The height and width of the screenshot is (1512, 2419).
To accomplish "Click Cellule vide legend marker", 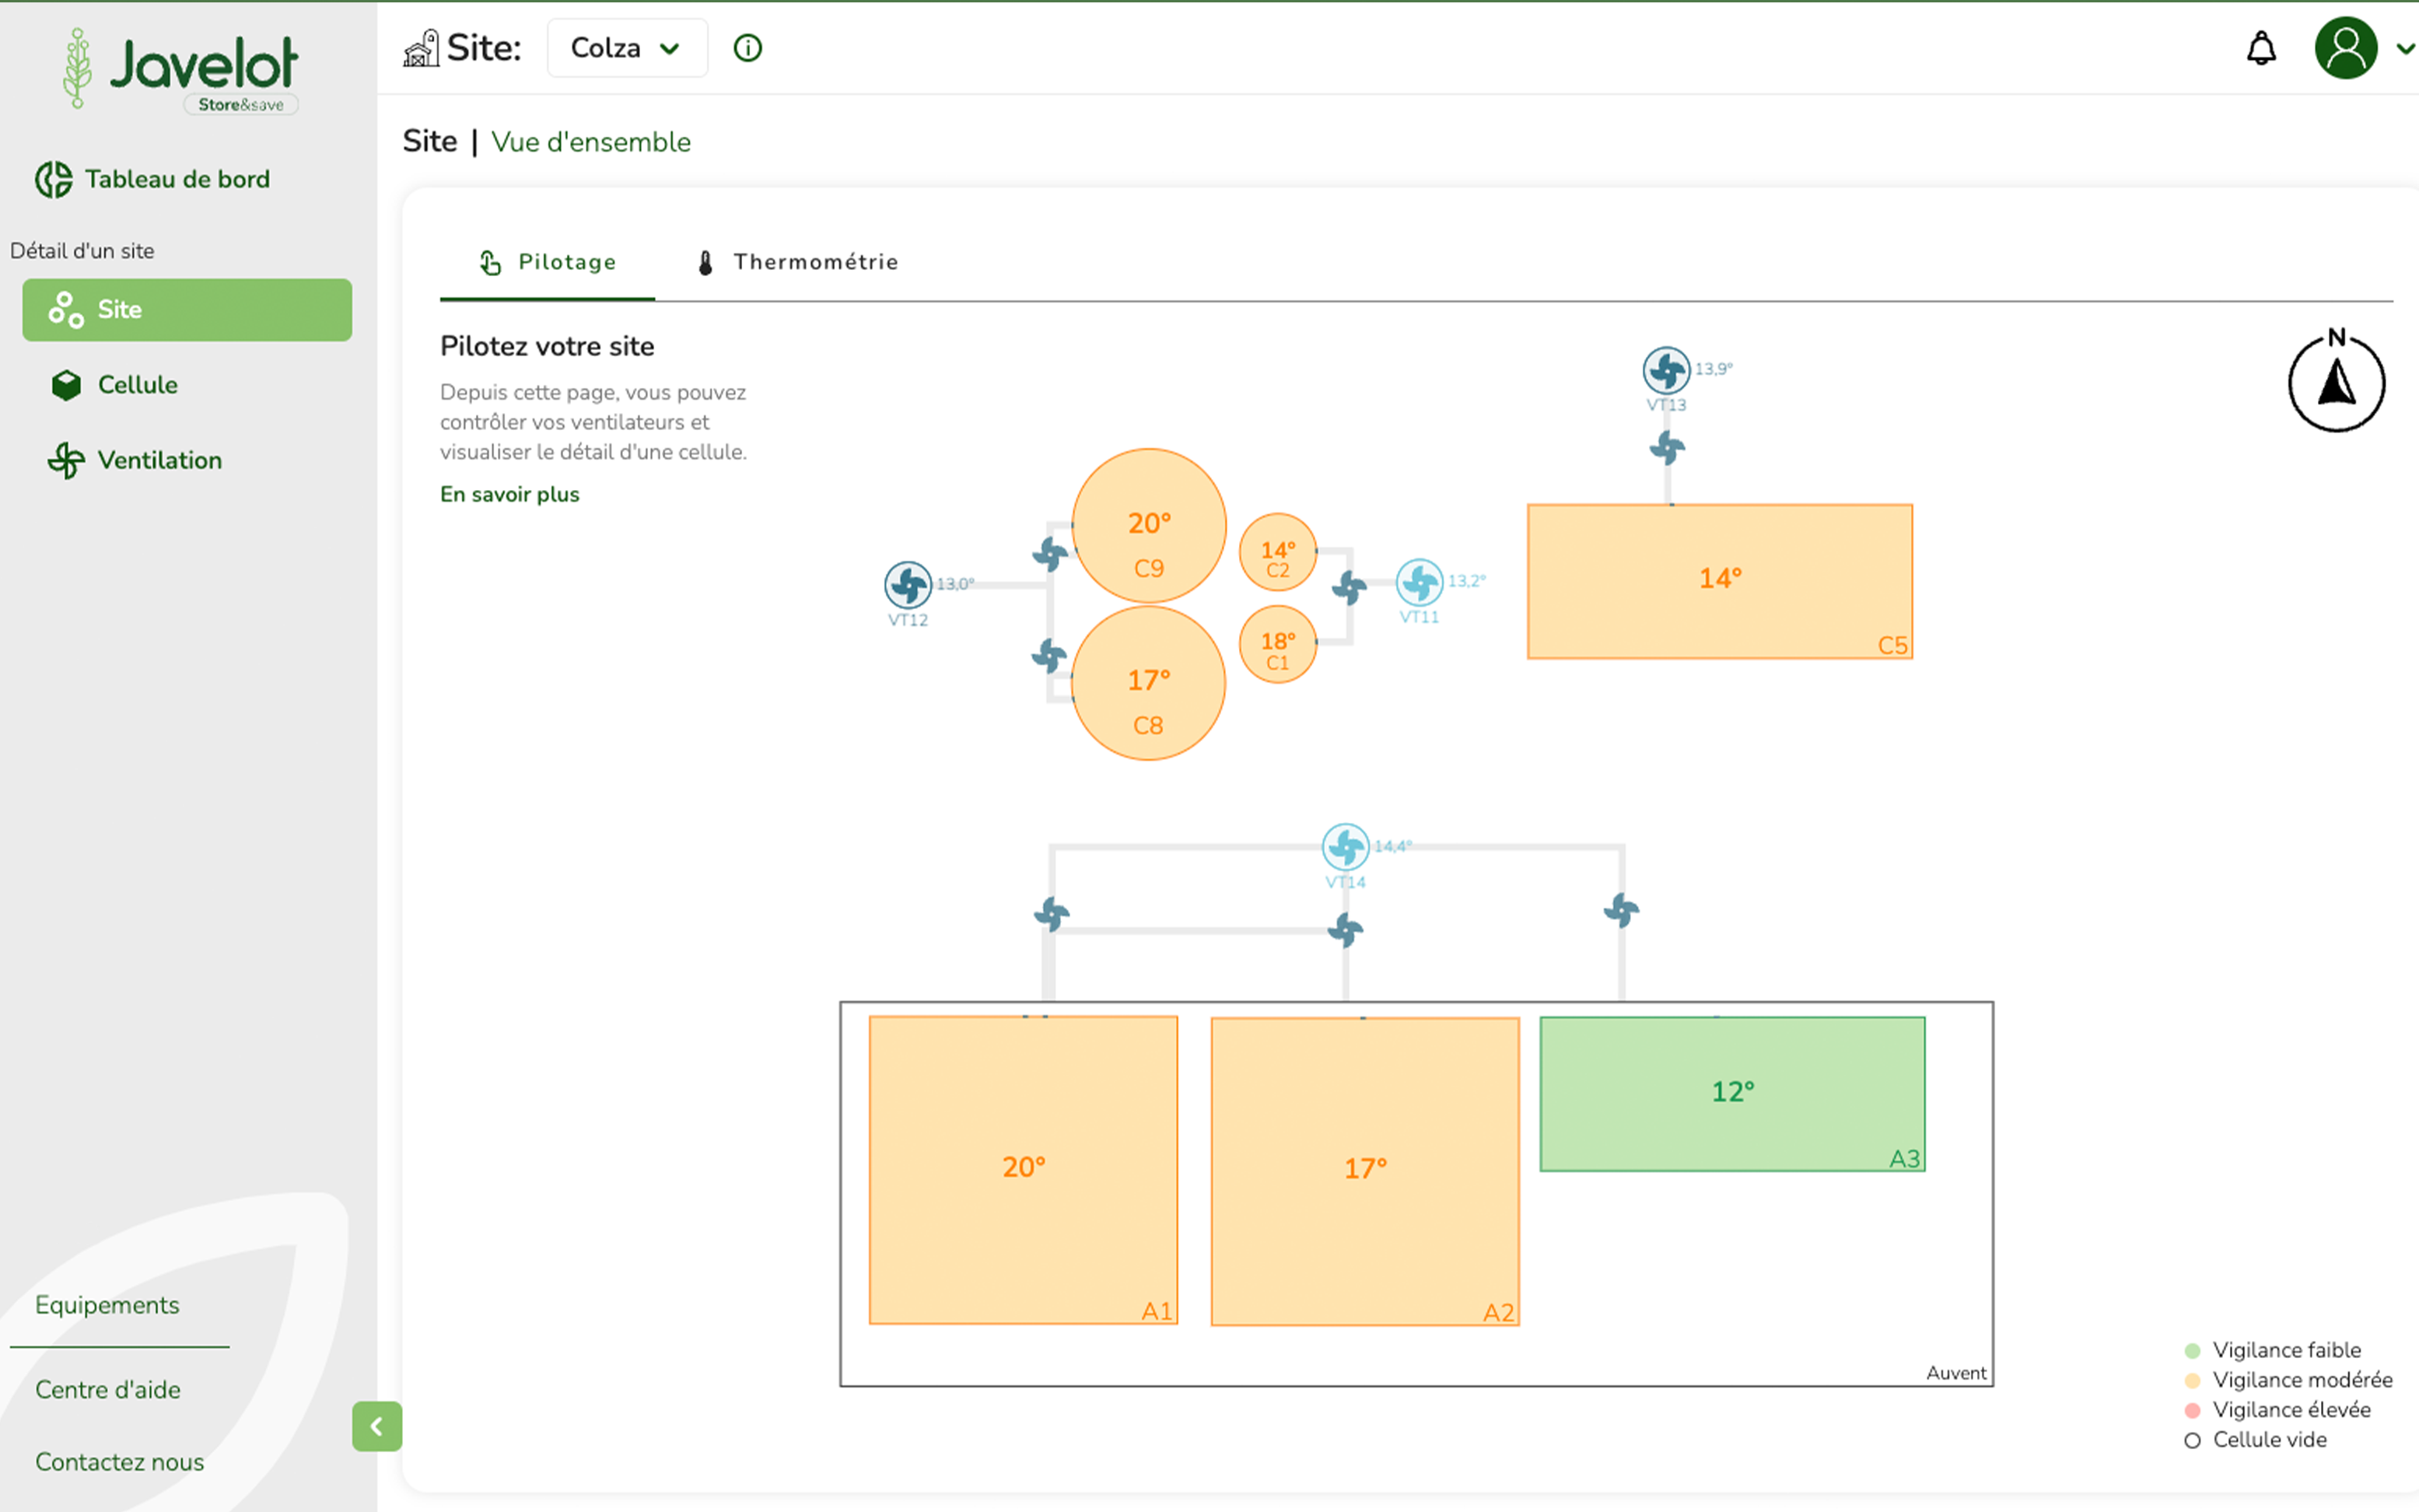I will [2192, 1441].
